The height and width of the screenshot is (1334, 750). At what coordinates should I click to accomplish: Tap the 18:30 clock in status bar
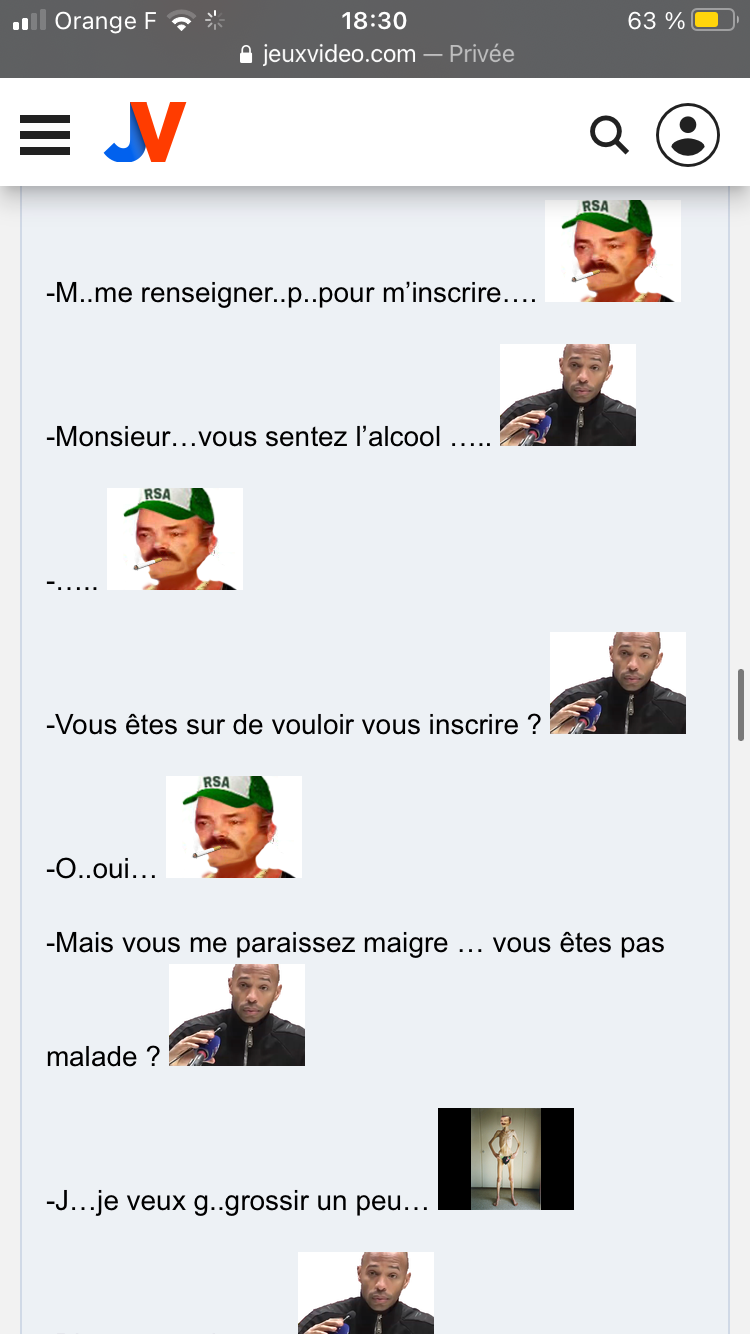(x=374, y=20)
